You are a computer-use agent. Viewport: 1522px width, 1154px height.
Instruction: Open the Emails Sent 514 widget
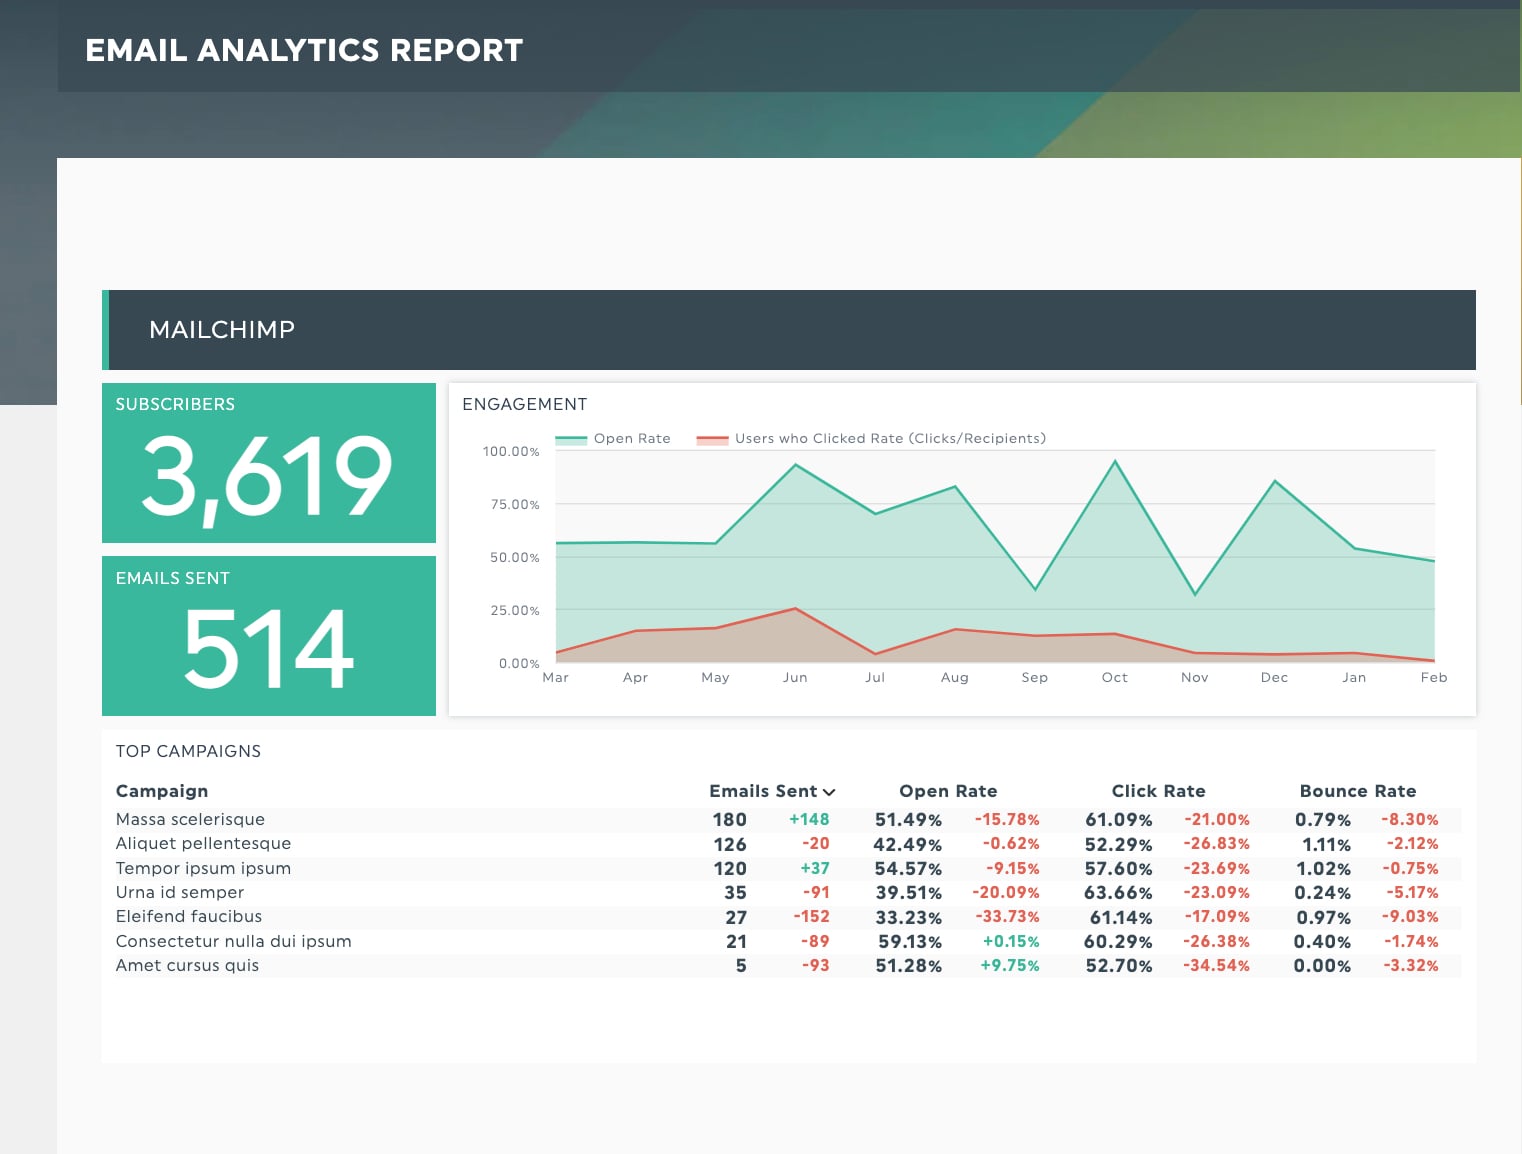coord(269,636)
